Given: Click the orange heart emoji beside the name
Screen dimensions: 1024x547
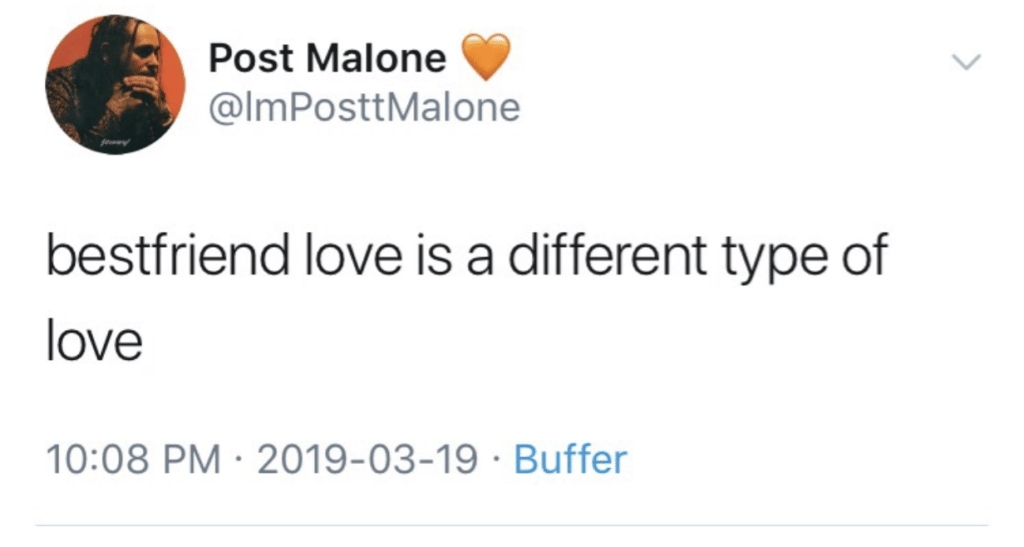Looking at the screenshot, I should (x=485, y=57).
